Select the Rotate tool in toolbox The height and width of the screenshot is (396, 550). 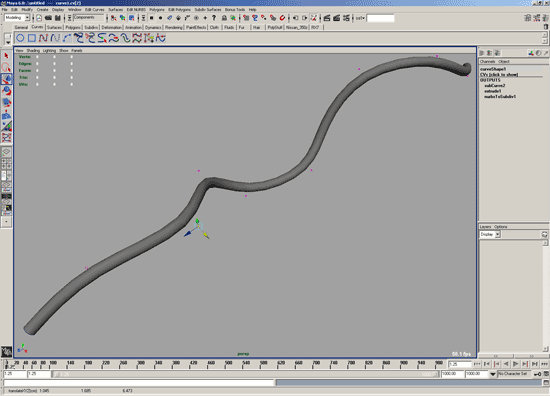click(6, 91)
